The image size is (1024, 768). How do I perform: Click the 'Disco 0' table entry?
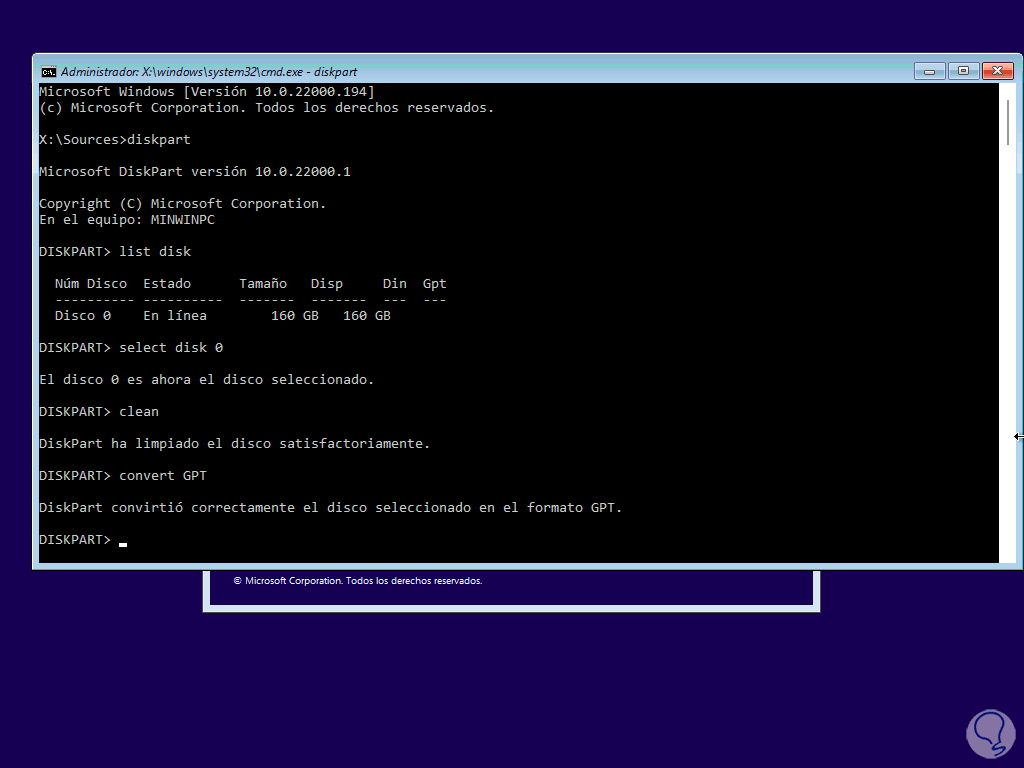pos(83,315)
